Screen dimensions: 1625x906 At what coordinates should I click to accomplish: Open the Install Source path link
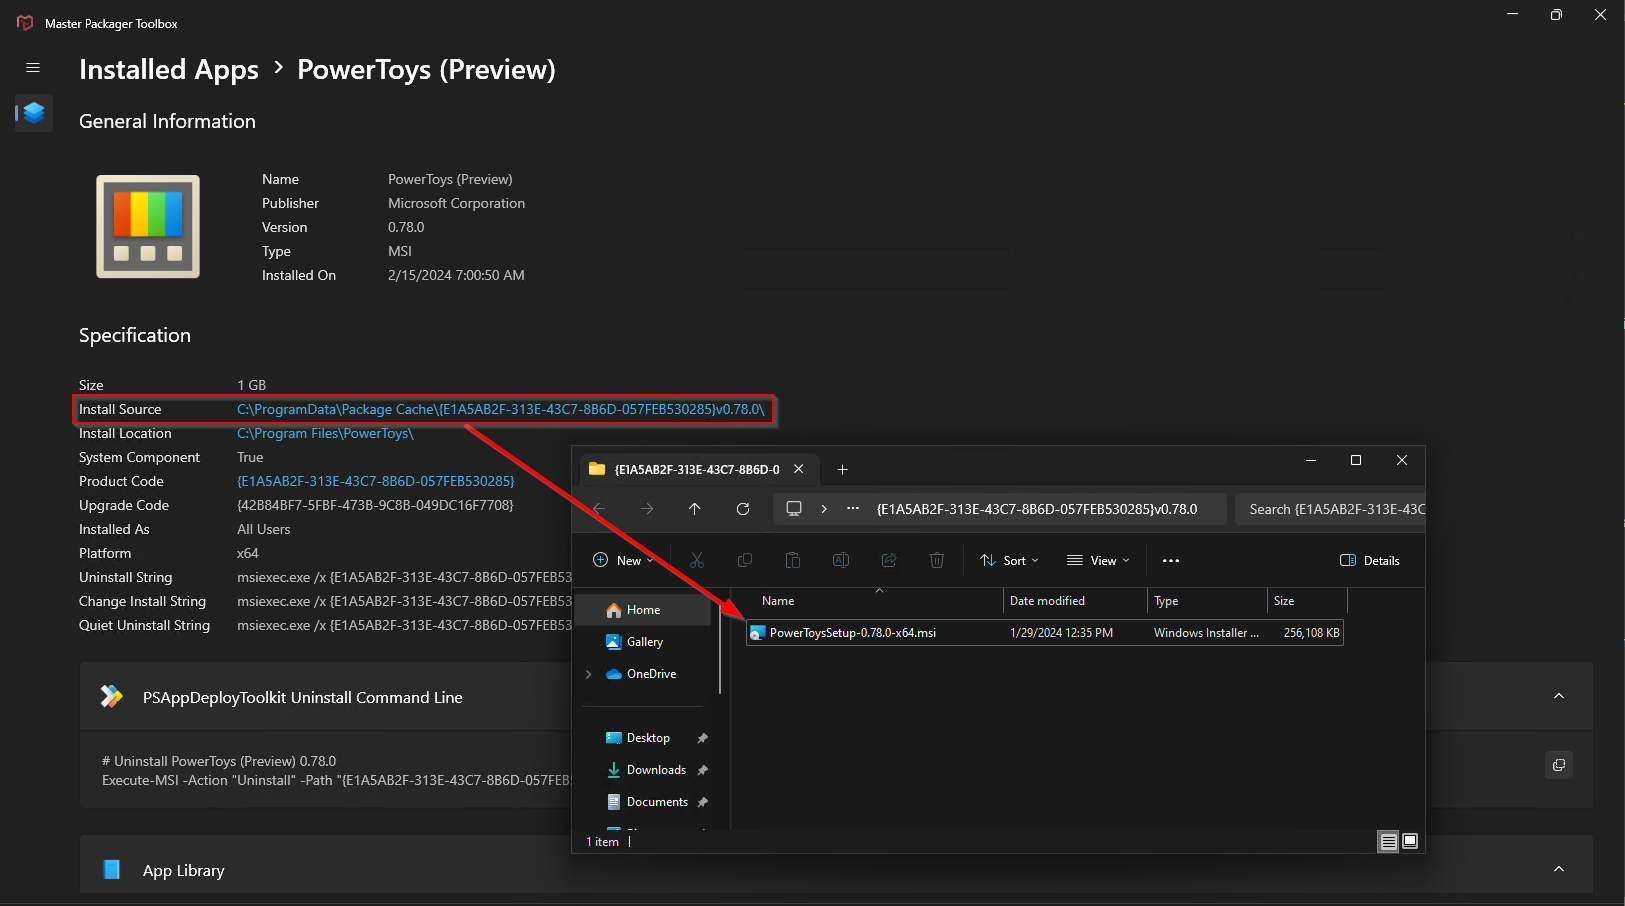pos(500,409)
